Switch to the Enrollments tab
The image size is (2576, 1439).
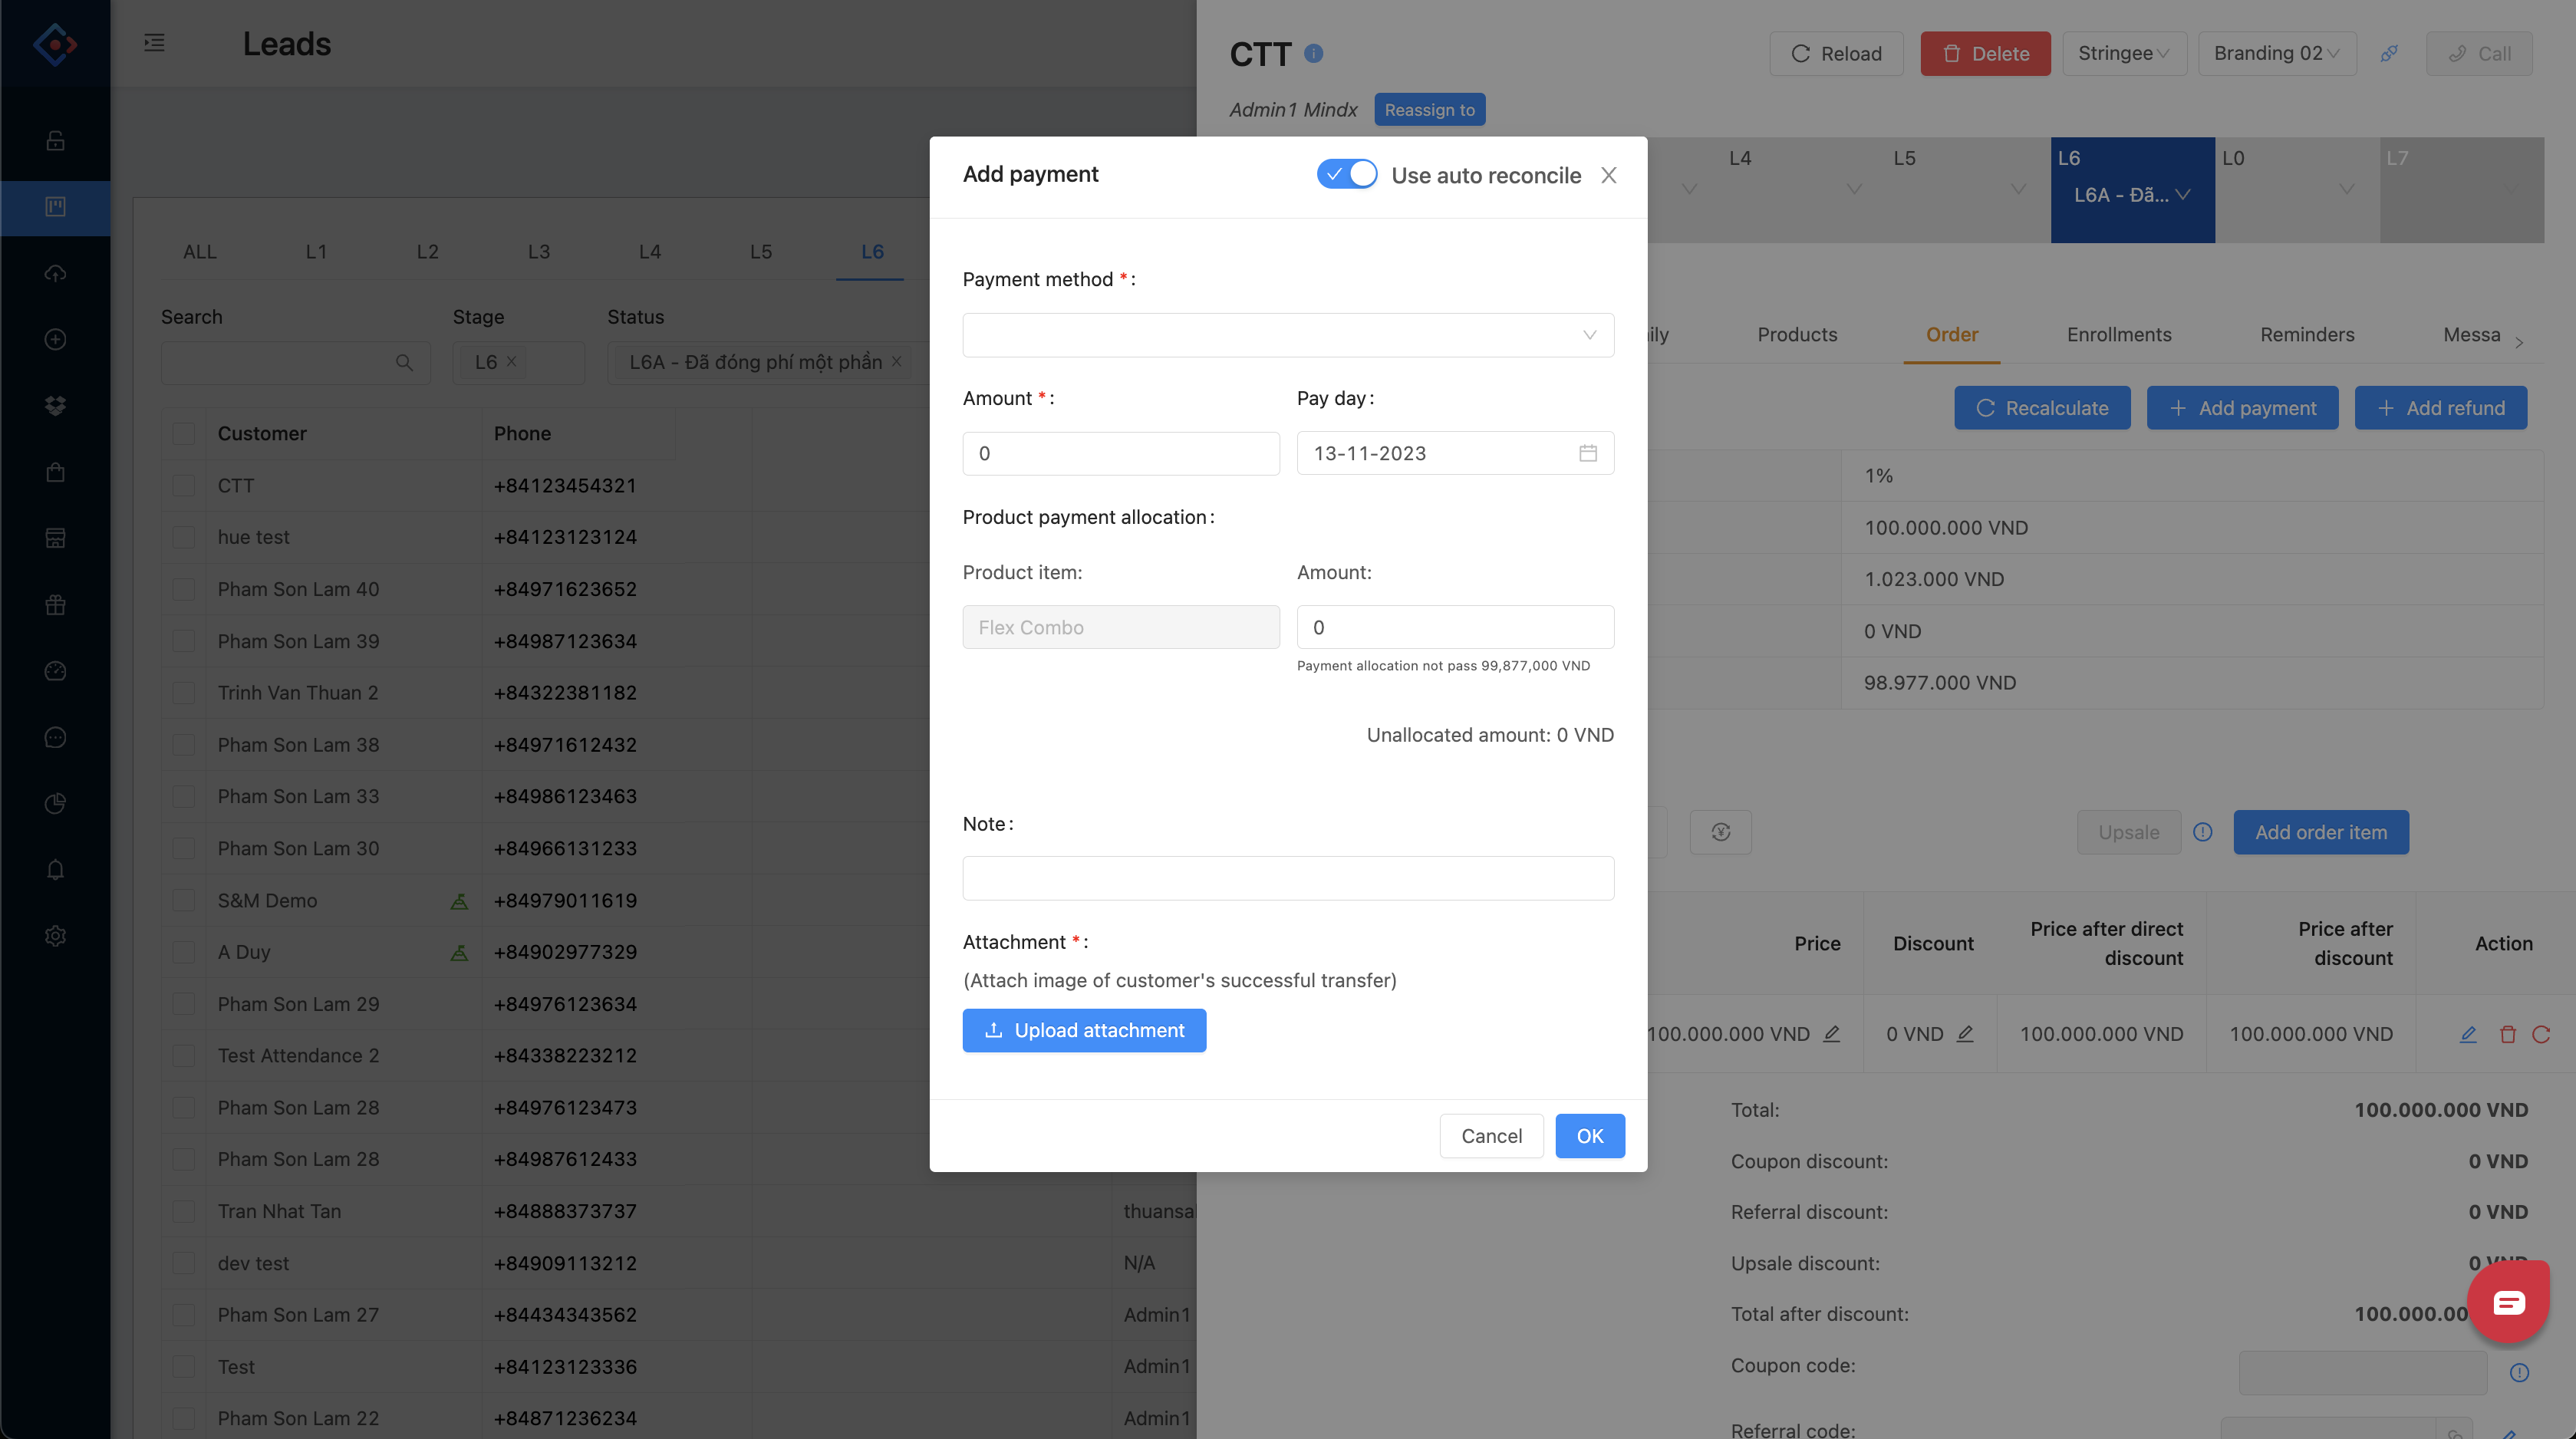[x=2118, y=334]
